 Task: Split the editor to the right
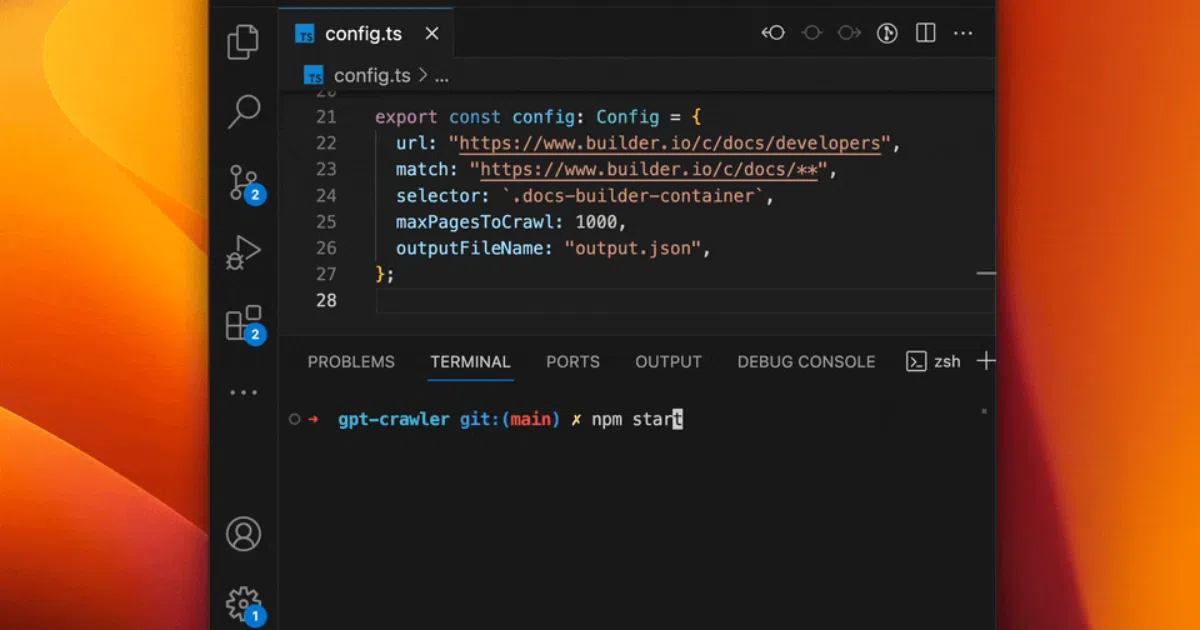(926, 33)
